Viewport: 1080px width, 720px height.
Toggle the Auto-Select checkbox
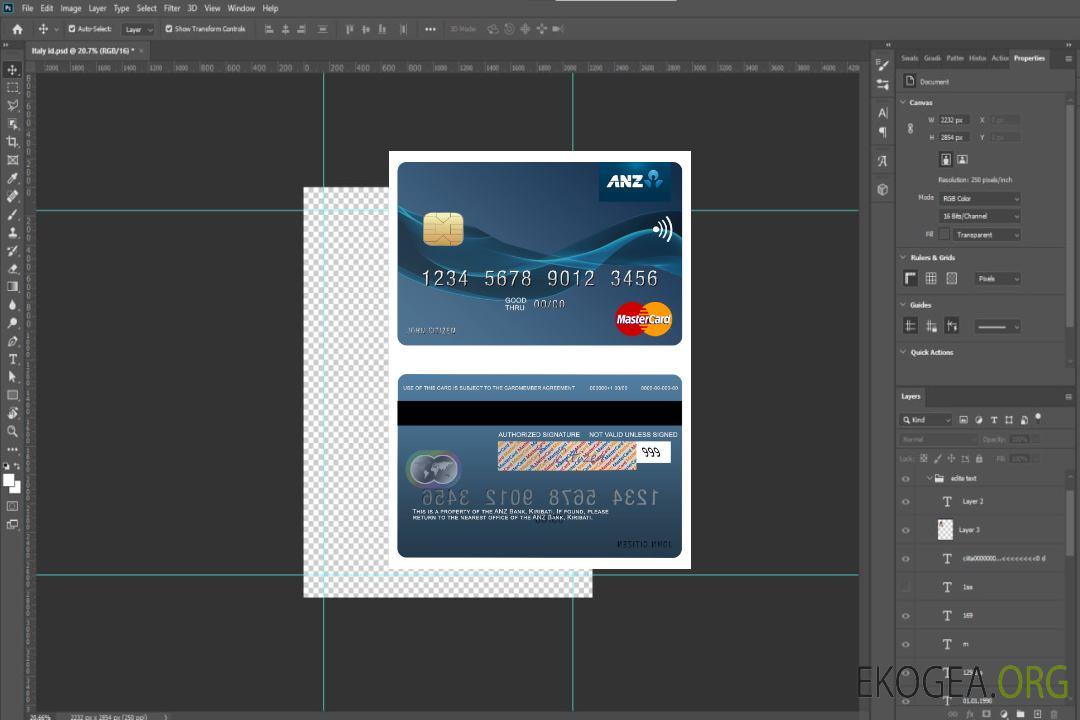click(x=72, y=29)
